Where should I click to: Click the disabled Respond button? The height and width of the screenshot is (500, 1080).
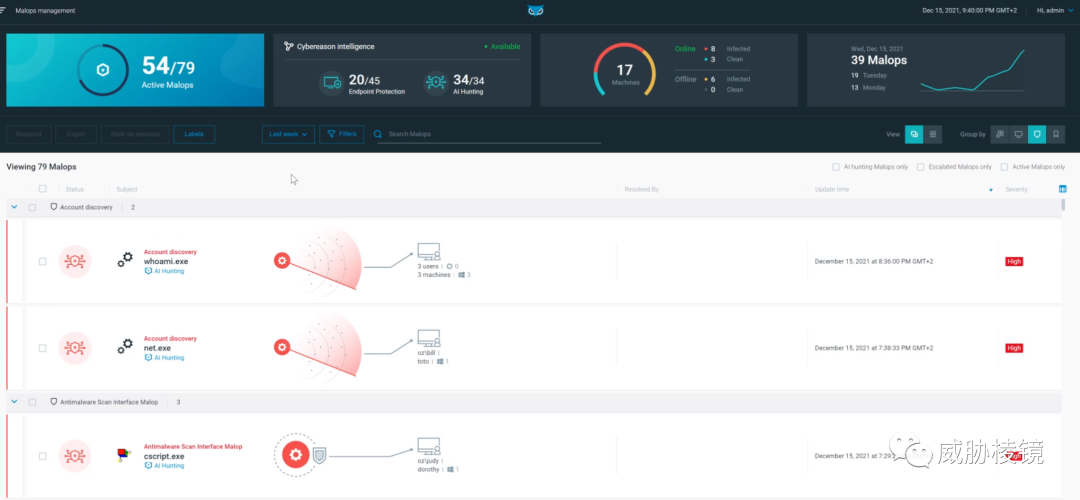[29, 134]
